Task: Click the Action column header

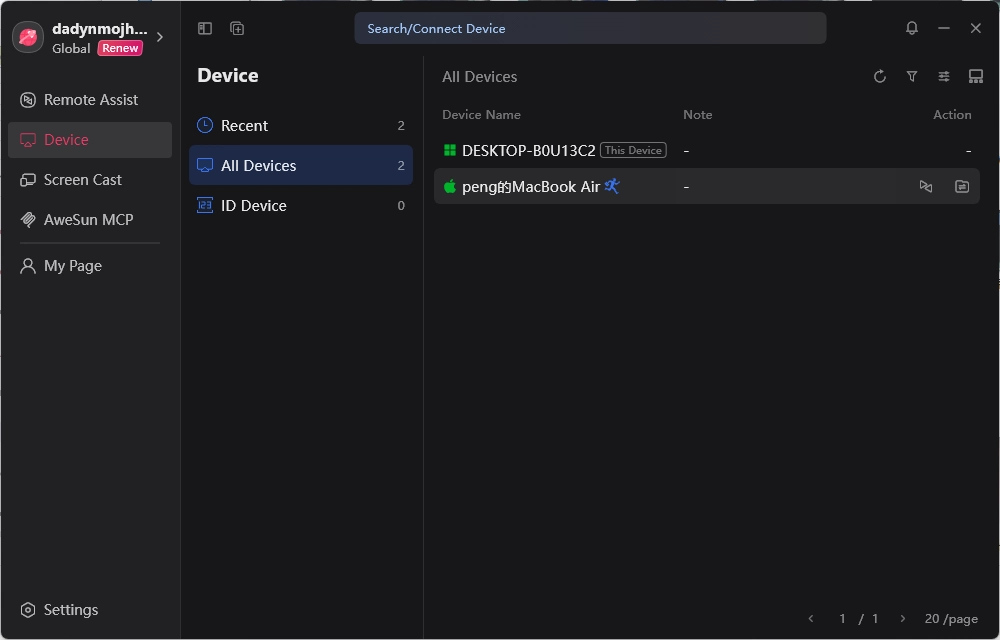Action: point(952,115)
